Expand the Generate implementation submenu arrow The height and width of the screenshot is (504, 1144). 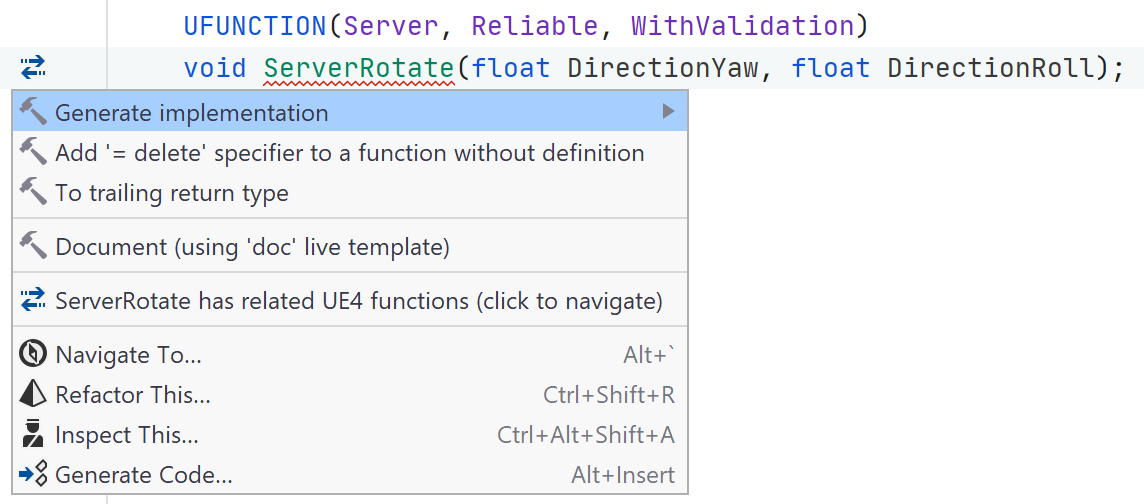(668, 112)
